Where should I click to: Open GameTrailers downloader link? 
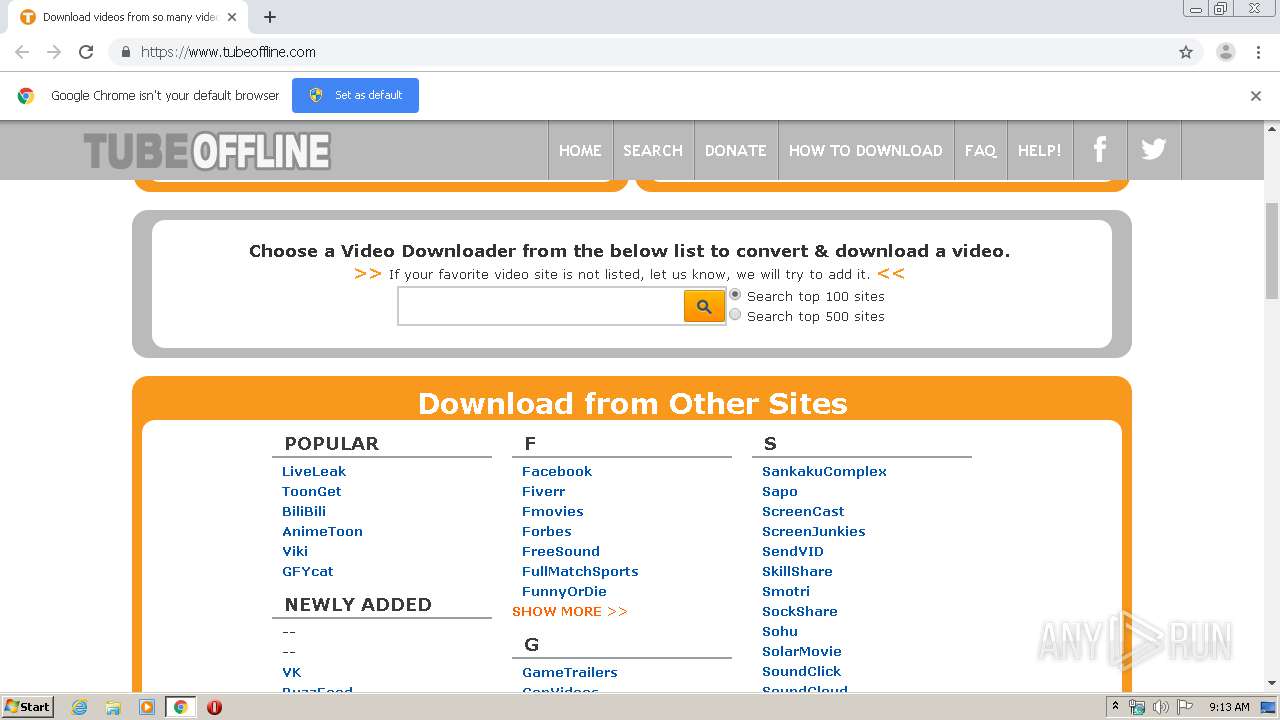pos(570,672)
